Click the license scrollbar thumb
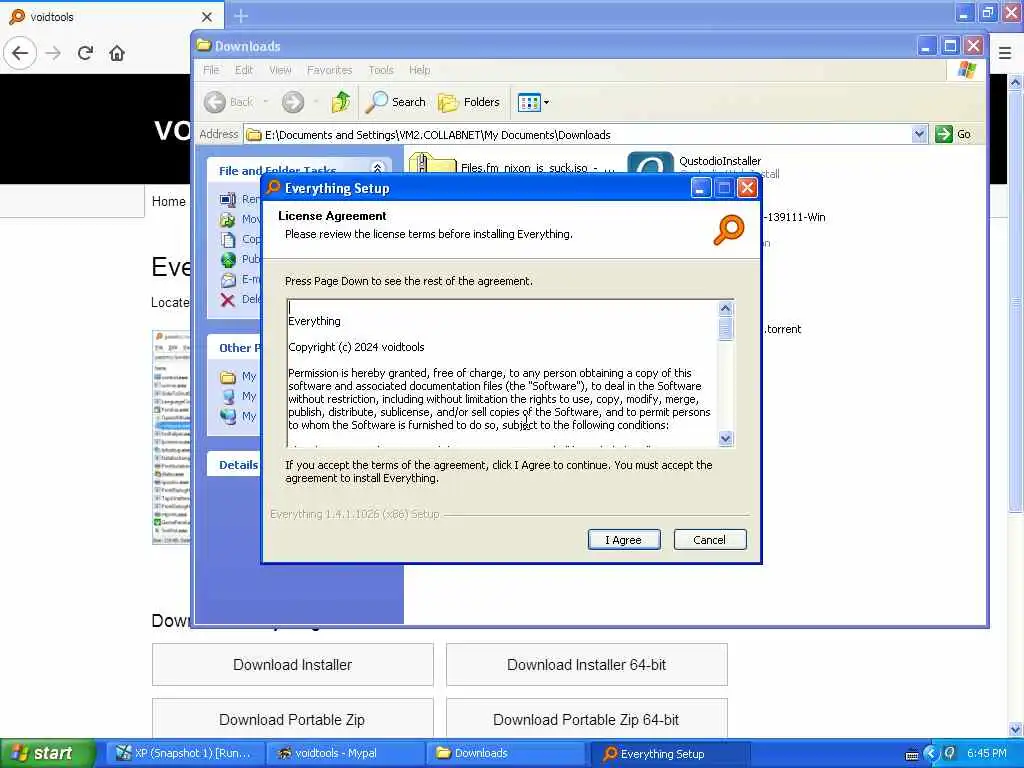 pos(725,328)
